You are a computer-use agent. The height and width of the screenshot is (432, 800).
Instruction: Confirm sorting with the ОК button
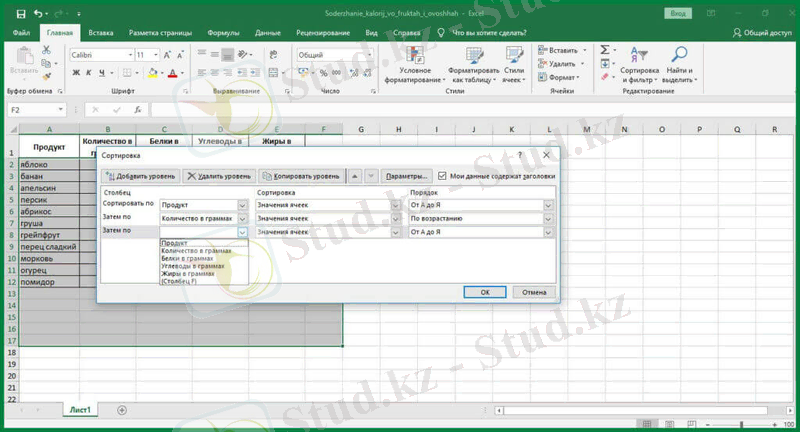pyautogui.click(x=485, y=292)
